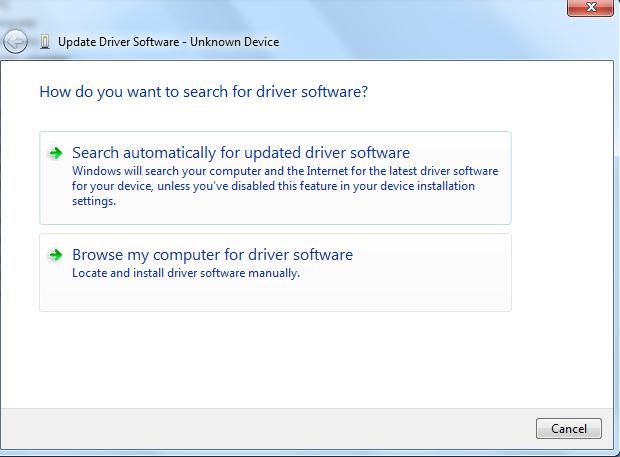The height and width of the screenshot is (457, 620).
Task: Click the Back arrow button
Action: click(x=15, y=42)
